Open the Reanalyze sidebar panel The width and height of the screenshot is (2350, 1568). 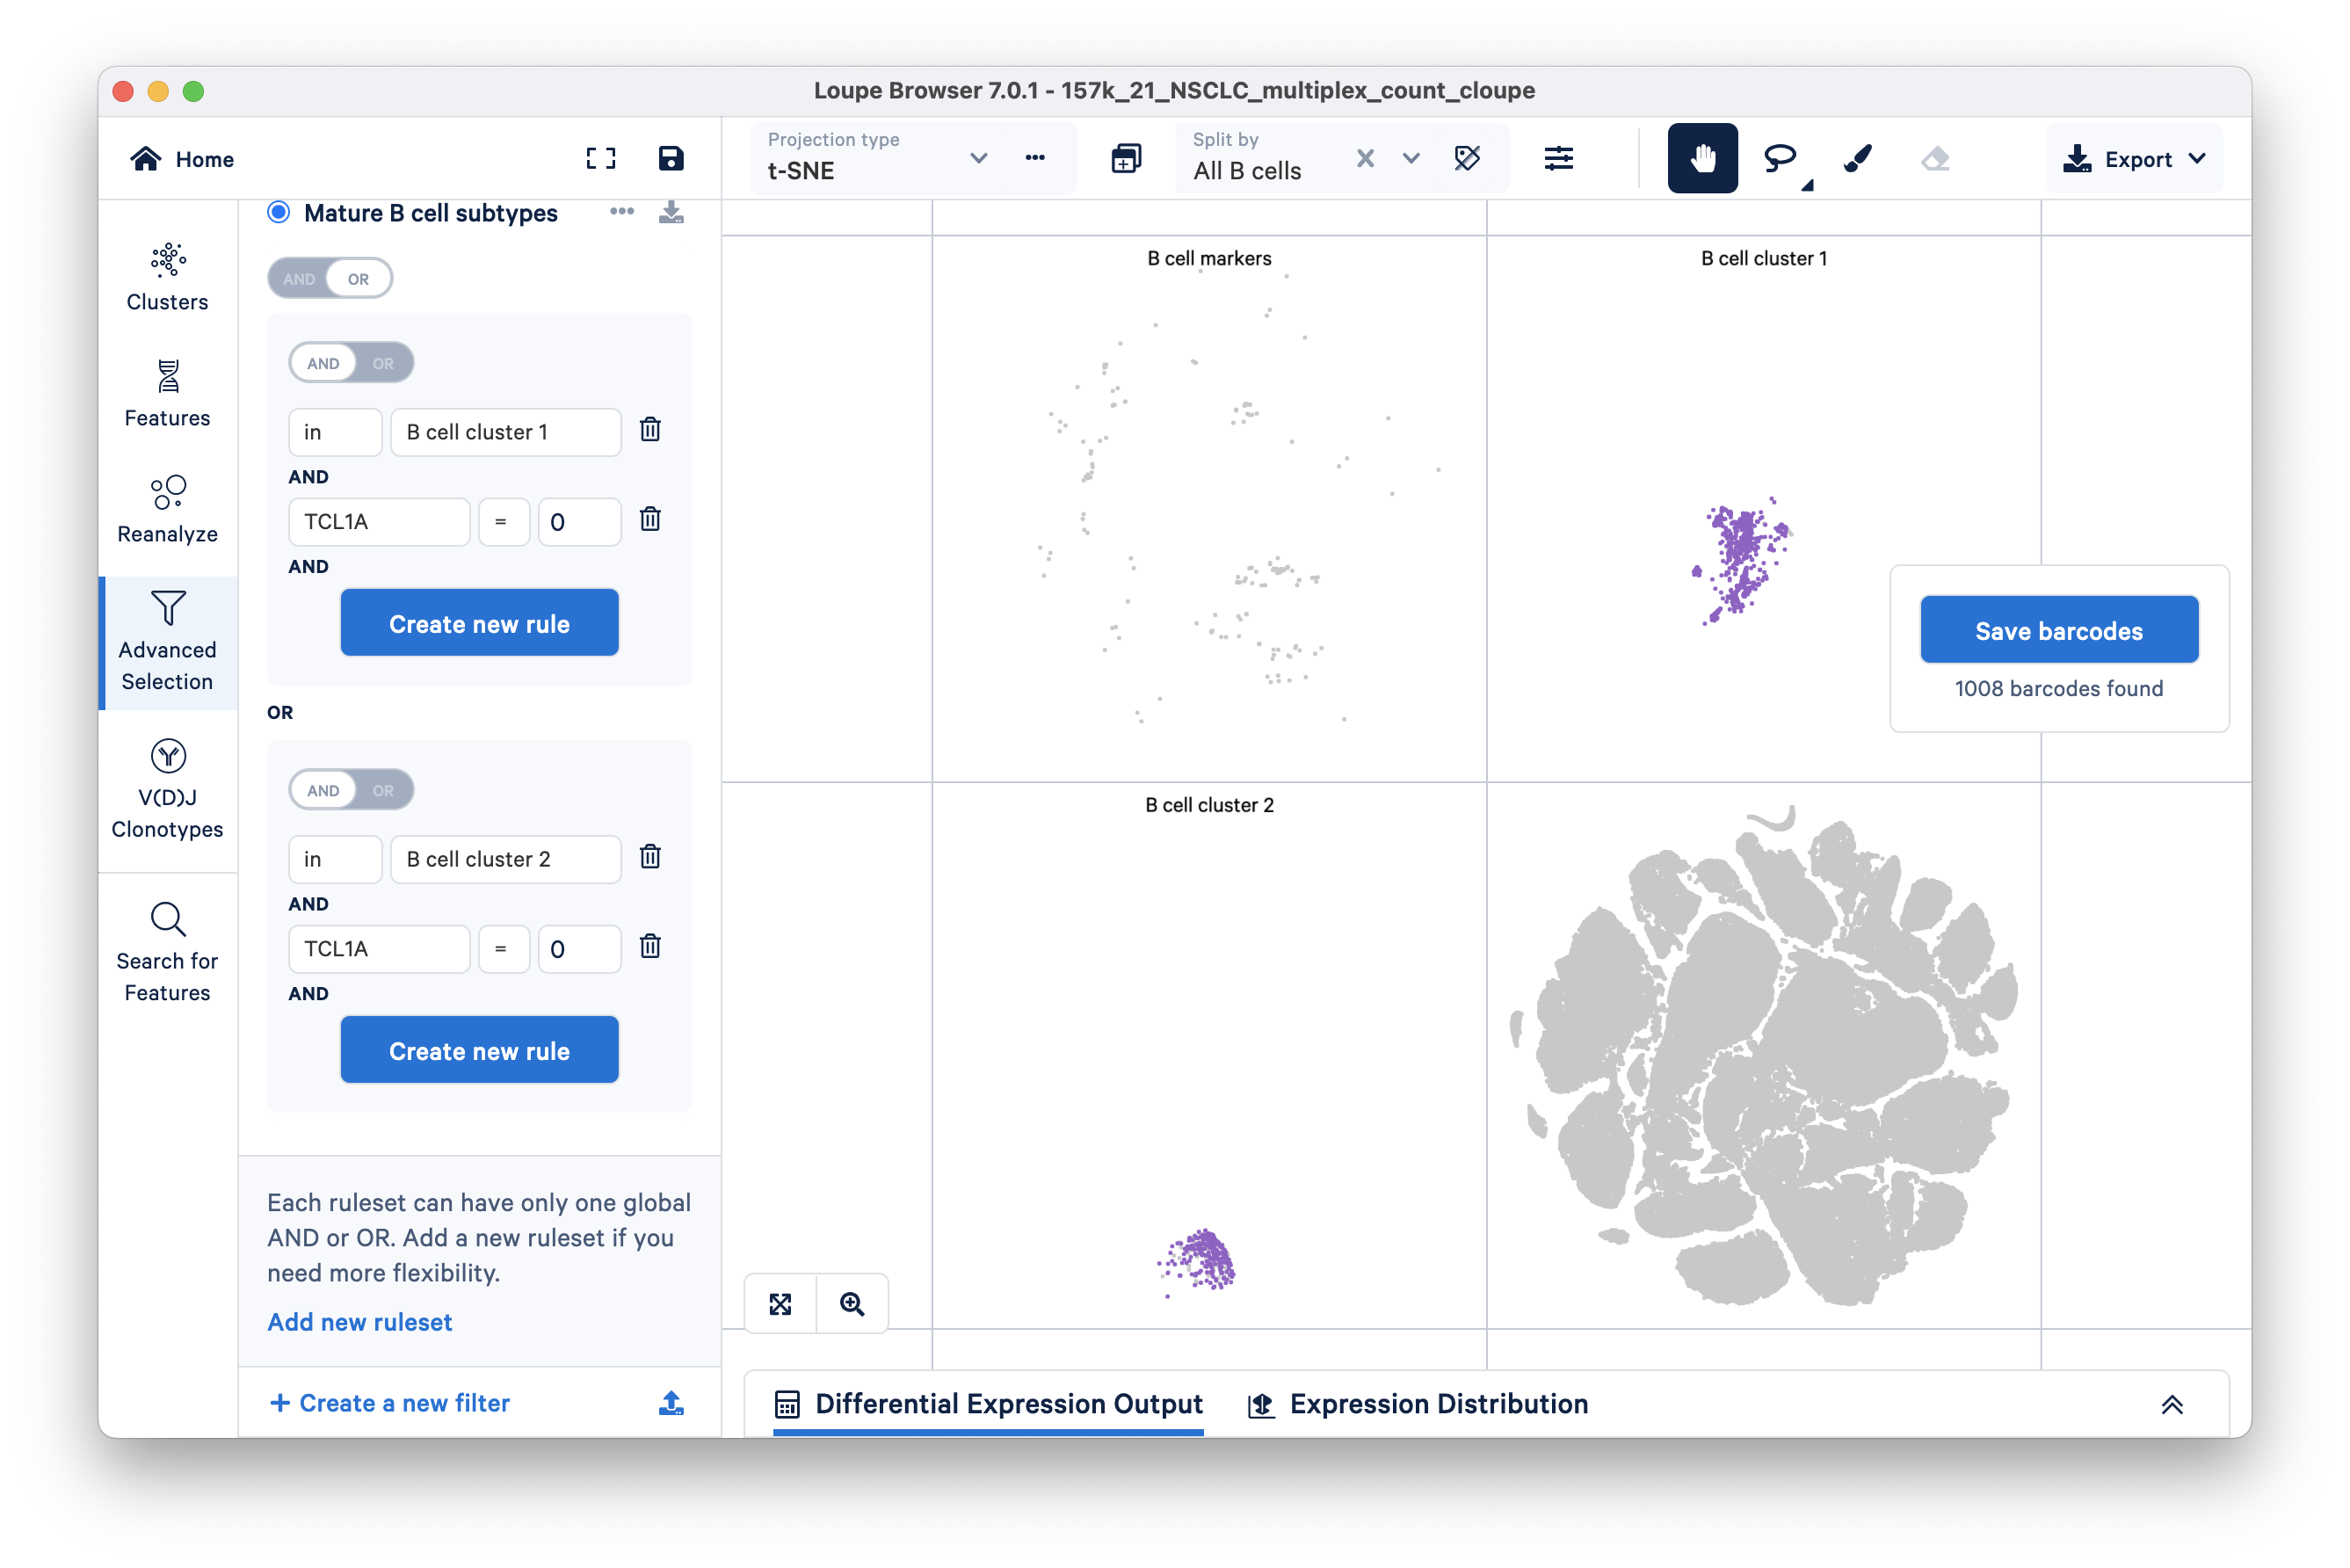point(167,509)
